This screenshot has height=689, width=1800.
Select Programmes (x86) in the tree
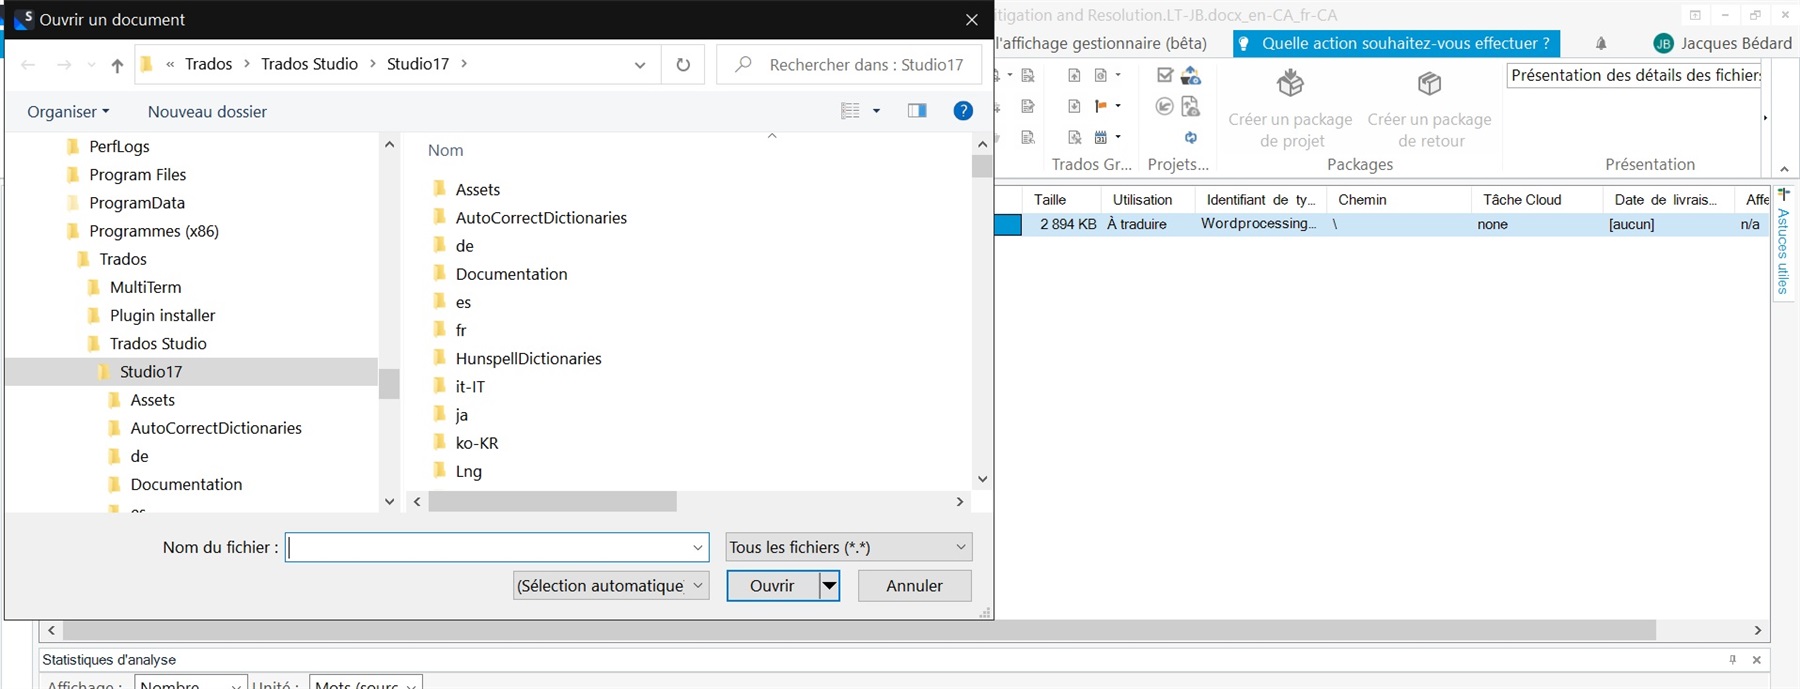[153, 231]
